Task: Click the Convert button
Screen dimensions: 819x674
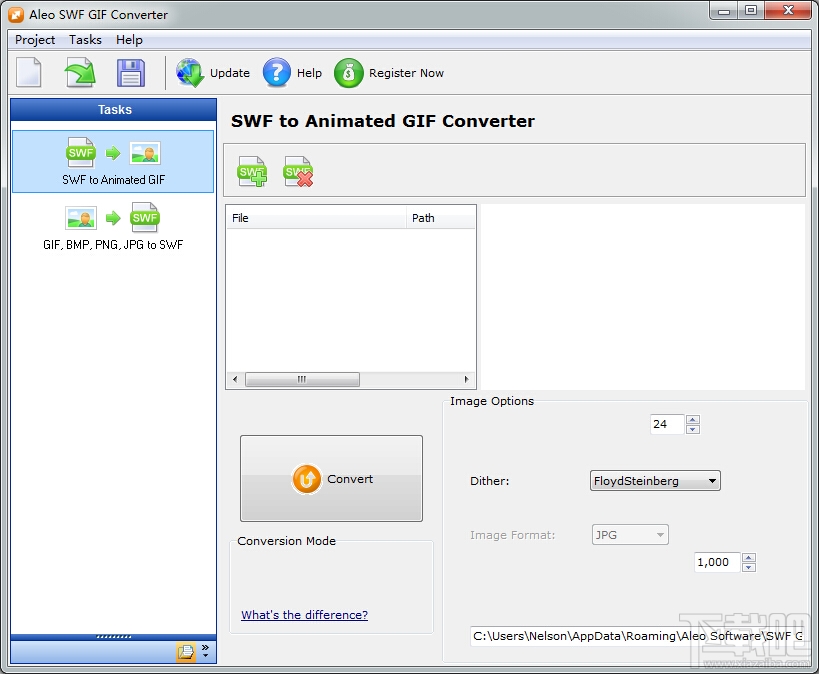Action: 331,478
